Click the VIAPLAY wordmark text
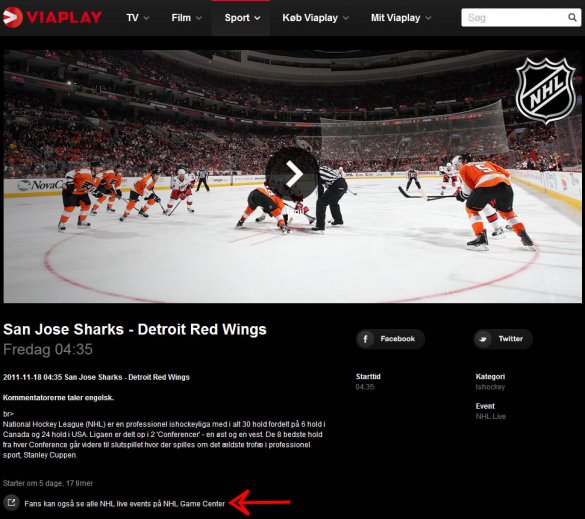 64,18
